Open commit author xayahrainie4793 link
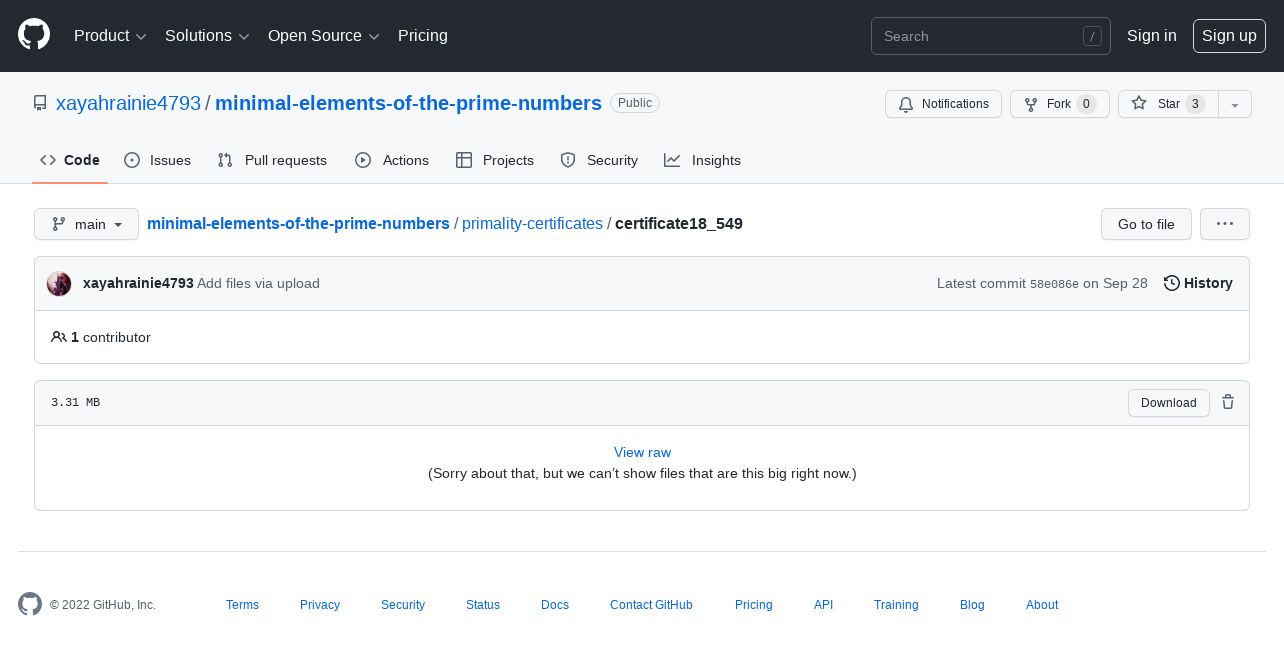 [x=138, y=283]
